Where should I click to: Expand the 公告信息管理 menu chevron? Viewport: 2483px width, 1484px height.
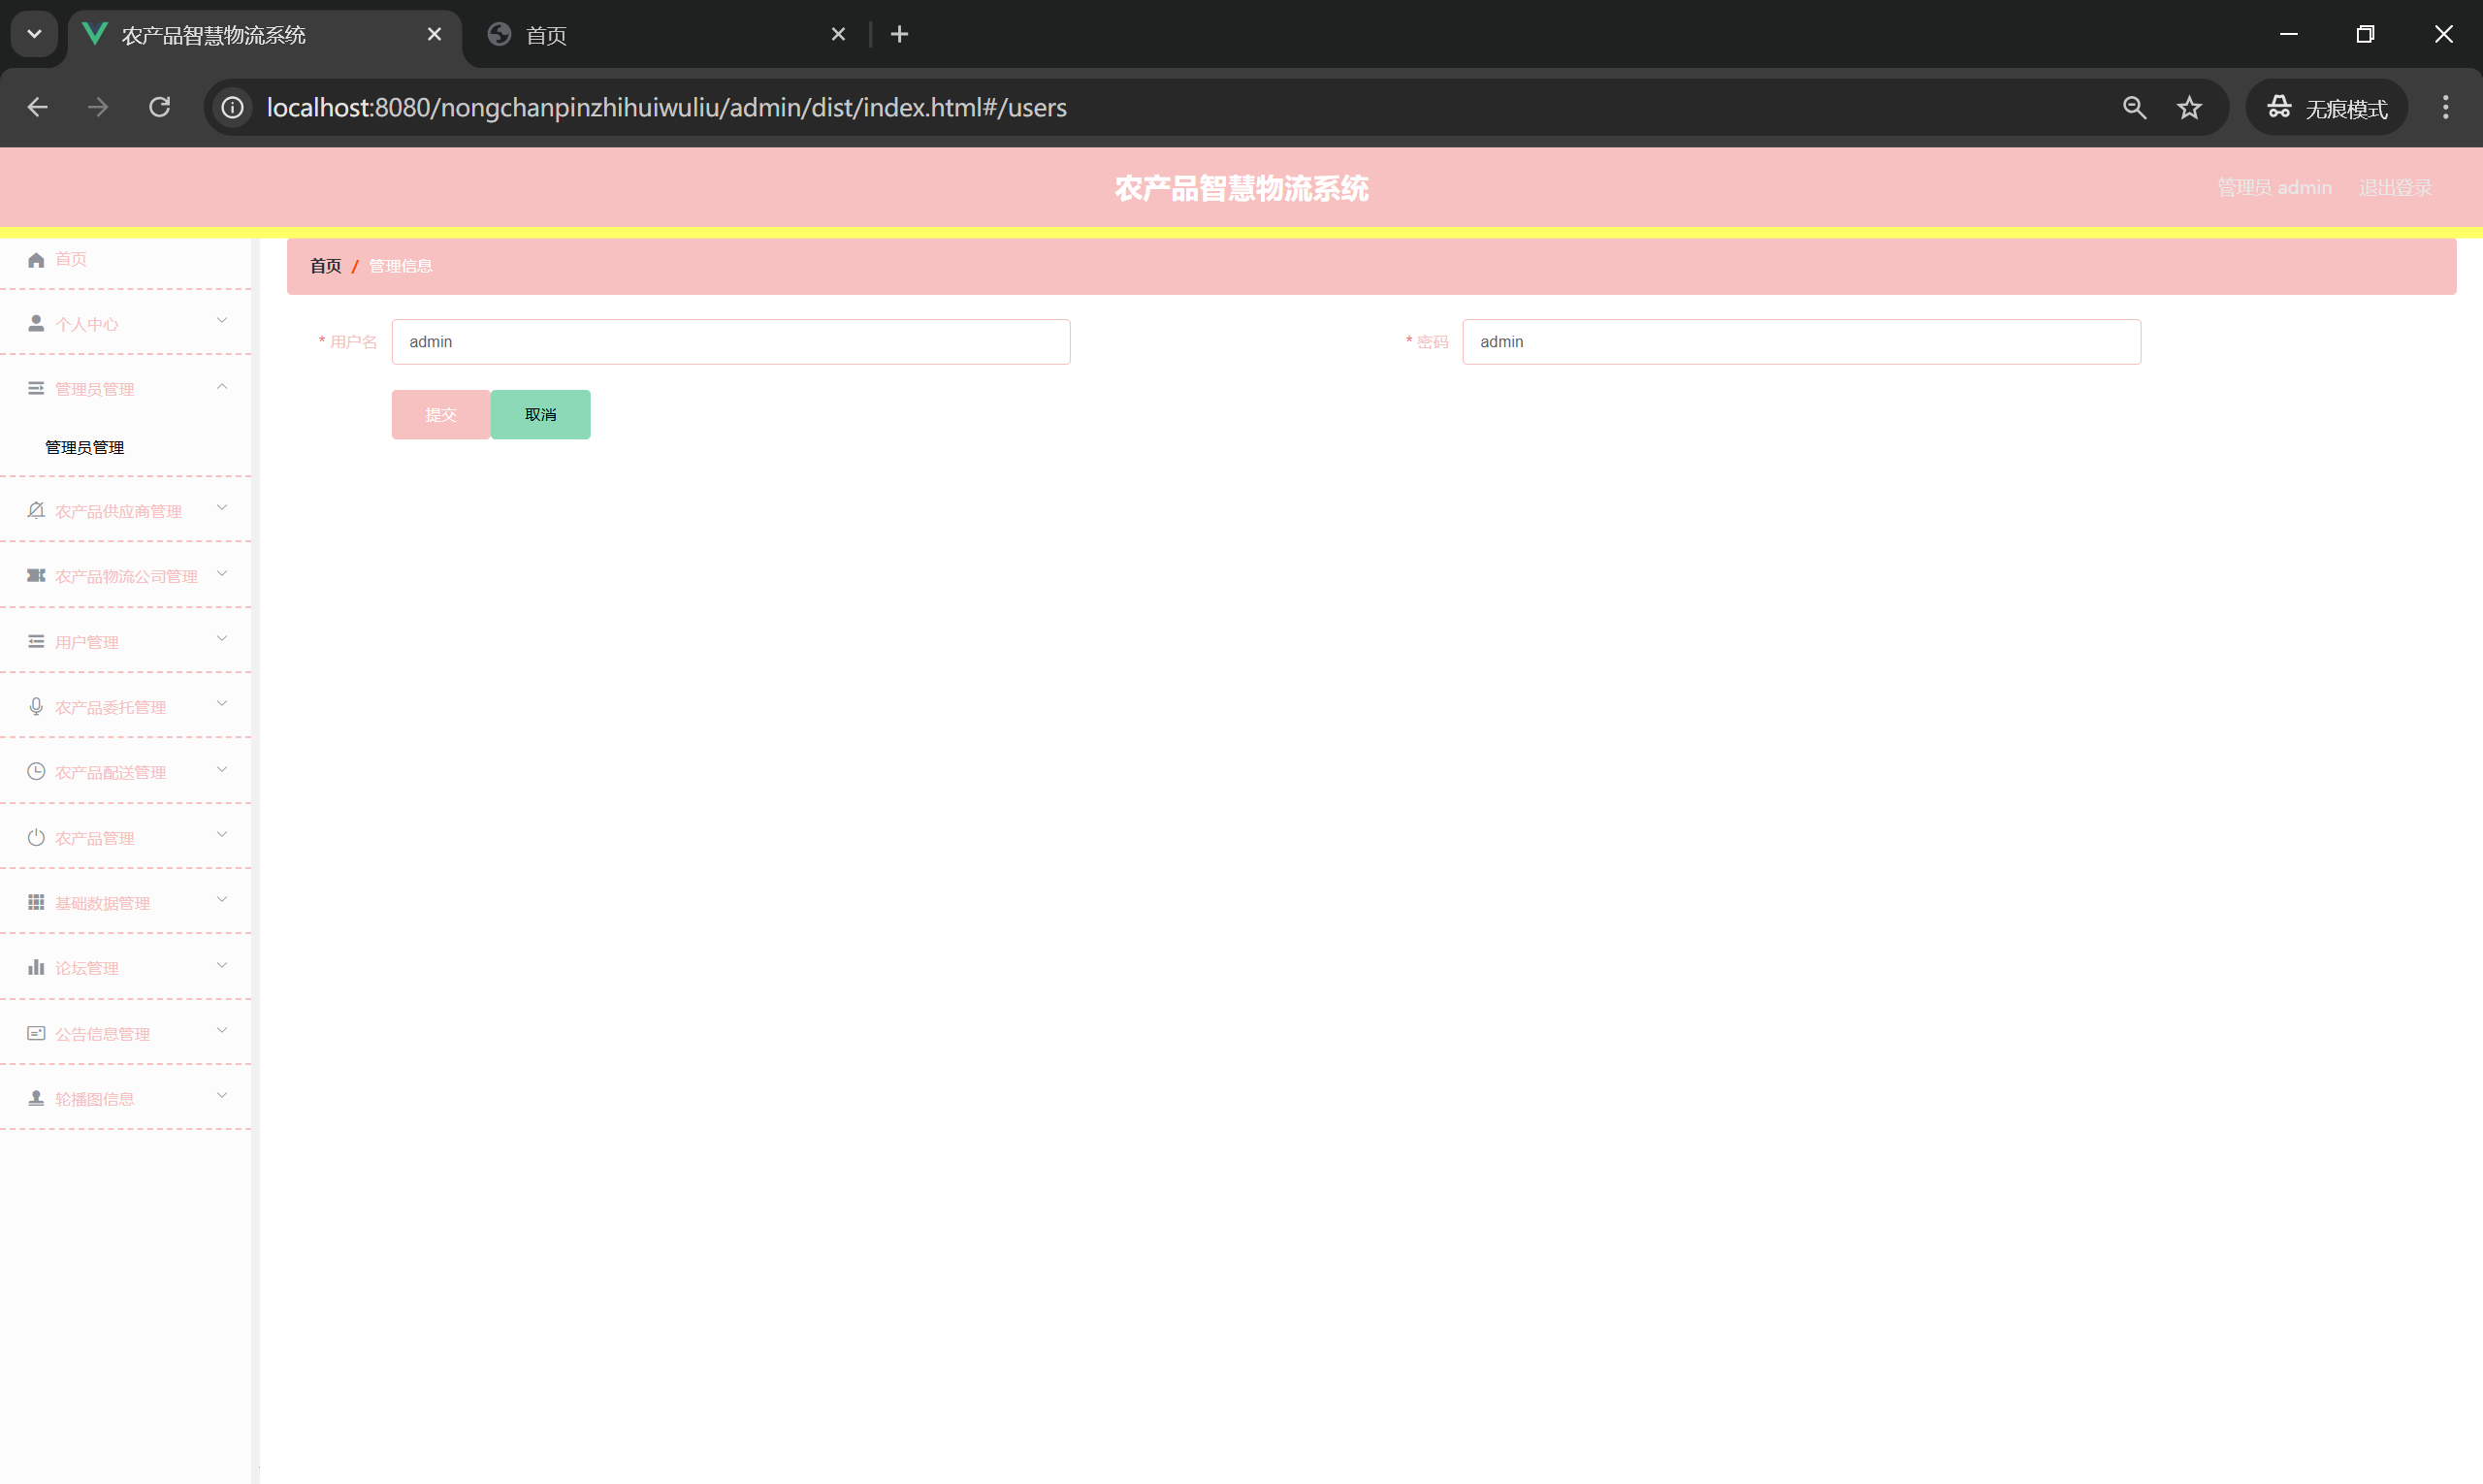pyautogui.click(x=222, y=1031)
